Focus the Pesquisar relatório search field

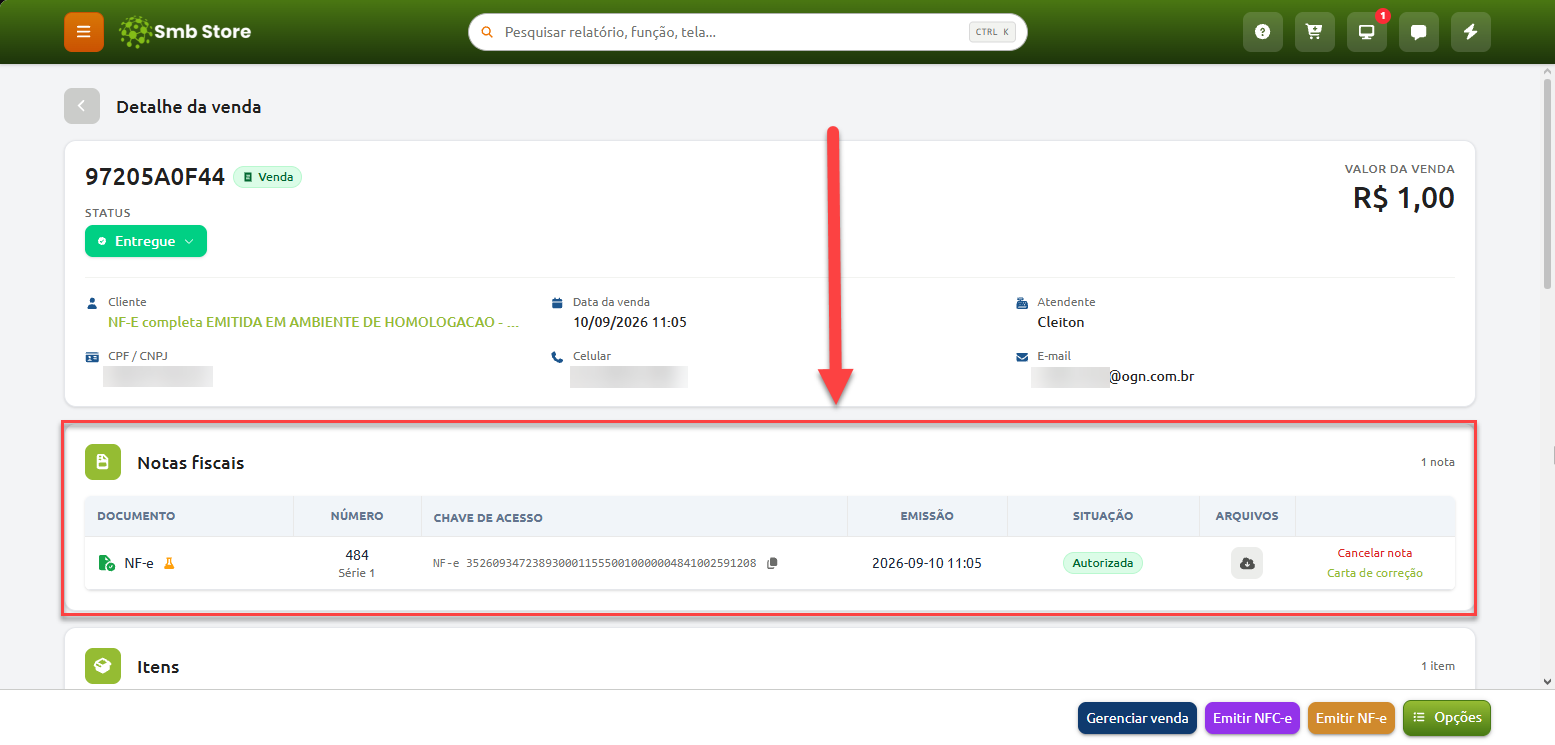tap(748, 32)
